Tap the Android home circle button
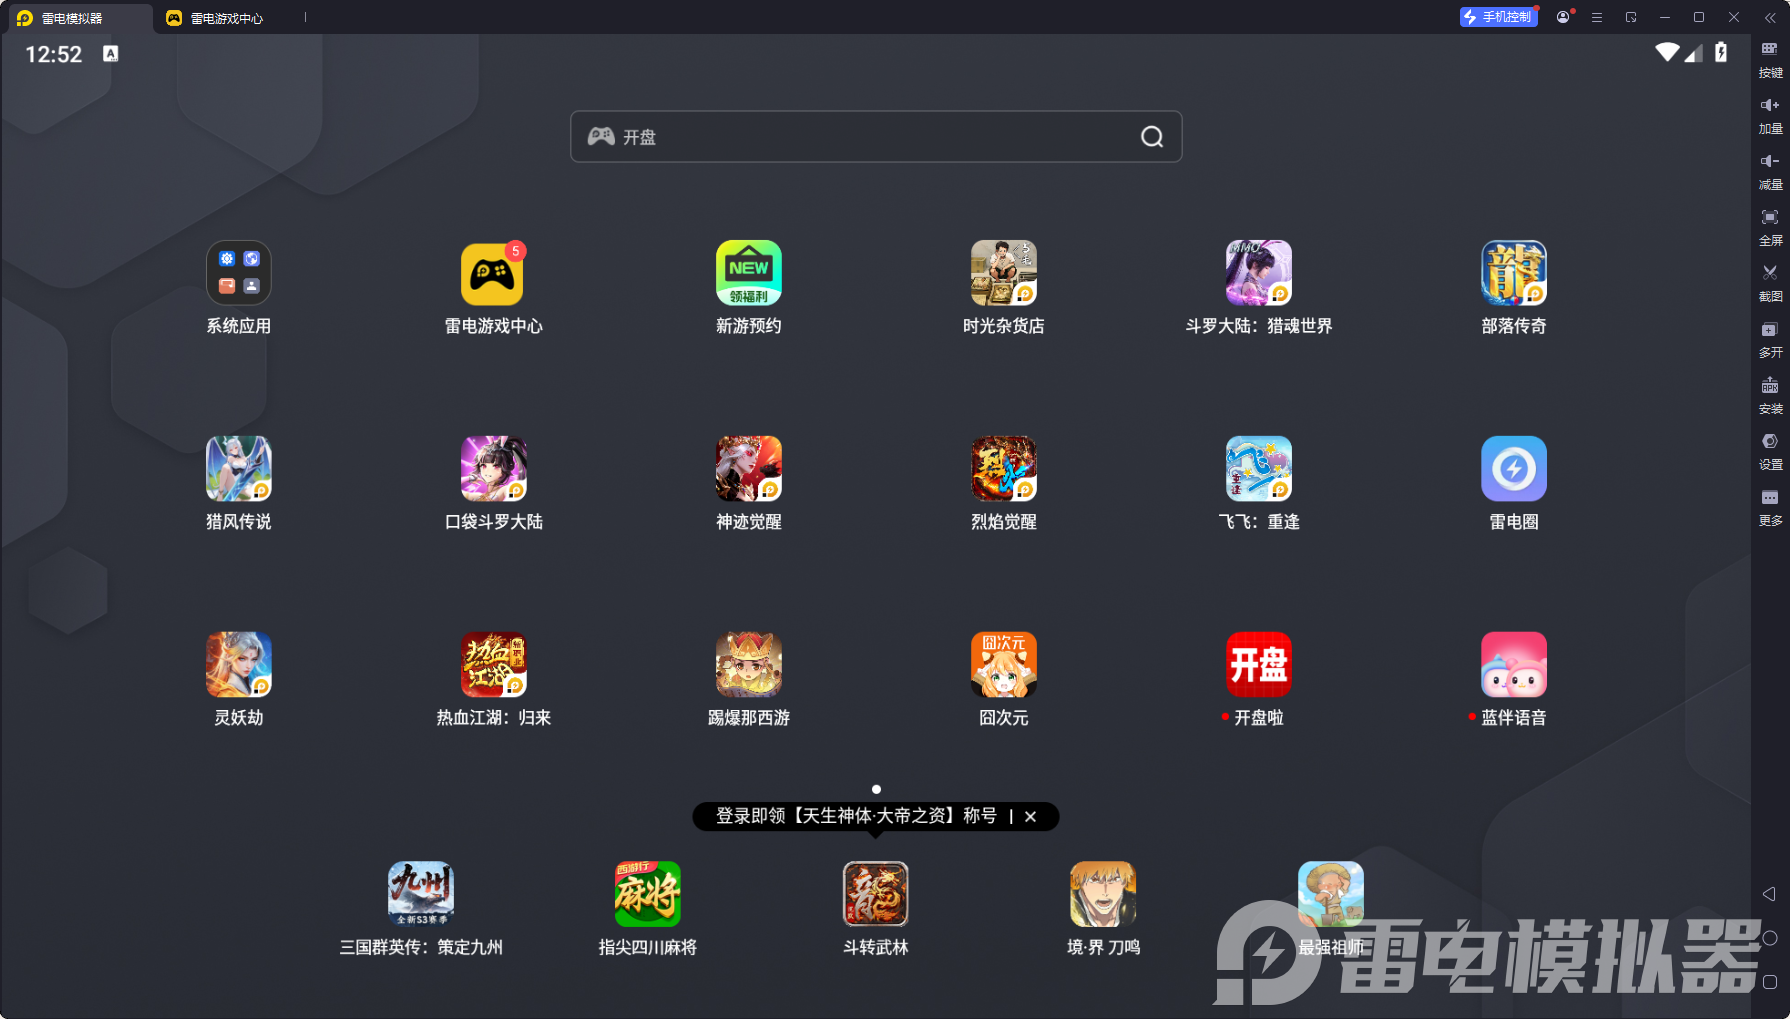This screenshot has width=1790, height=1019. click(1769, 938)
